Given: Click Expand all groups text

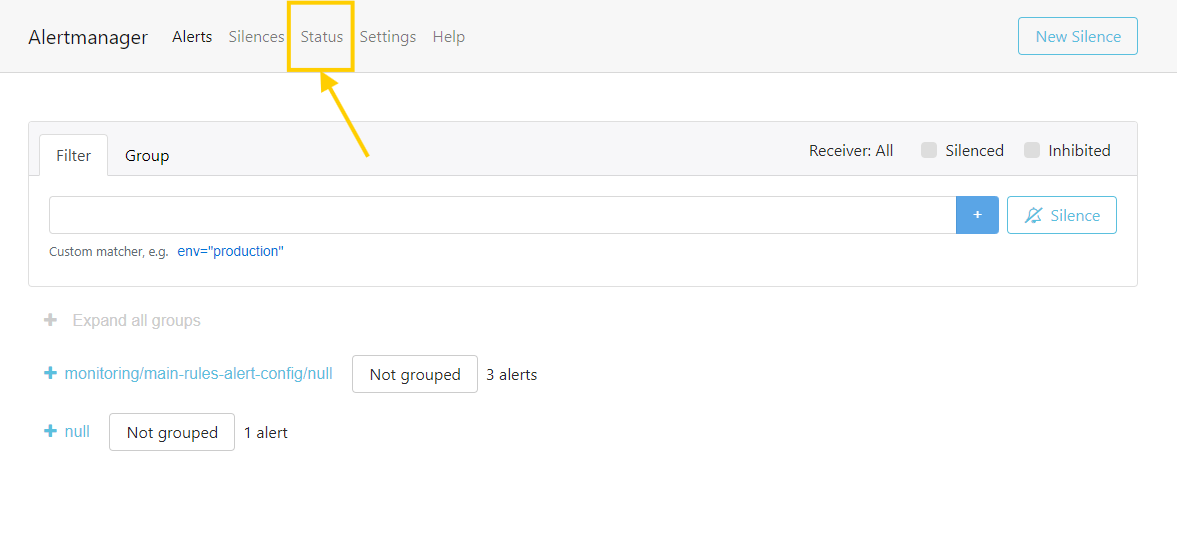Looking at the screenshot, I should tap(137, 321).
